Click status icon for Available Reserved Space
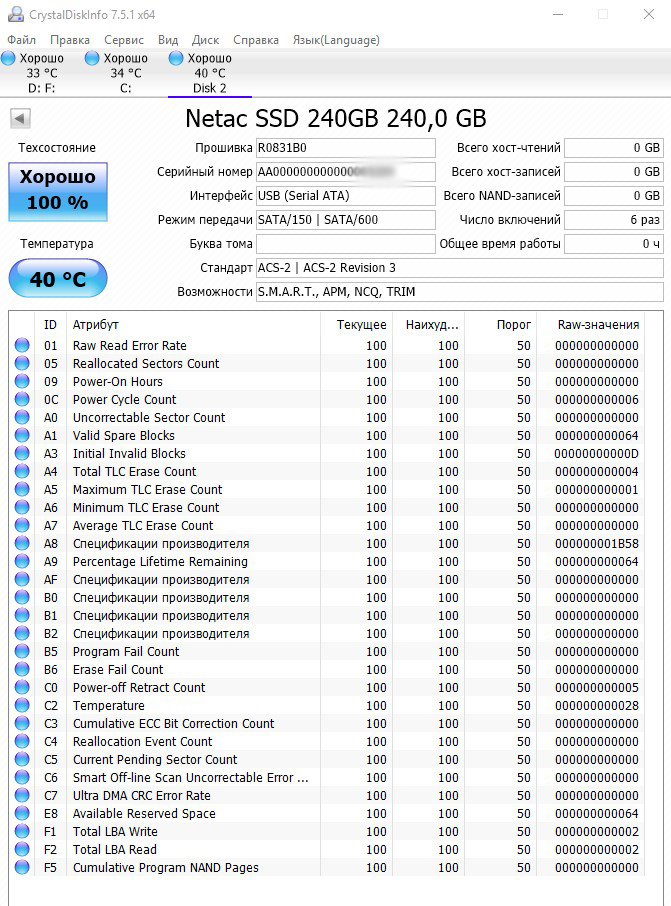 coord(22,814)
